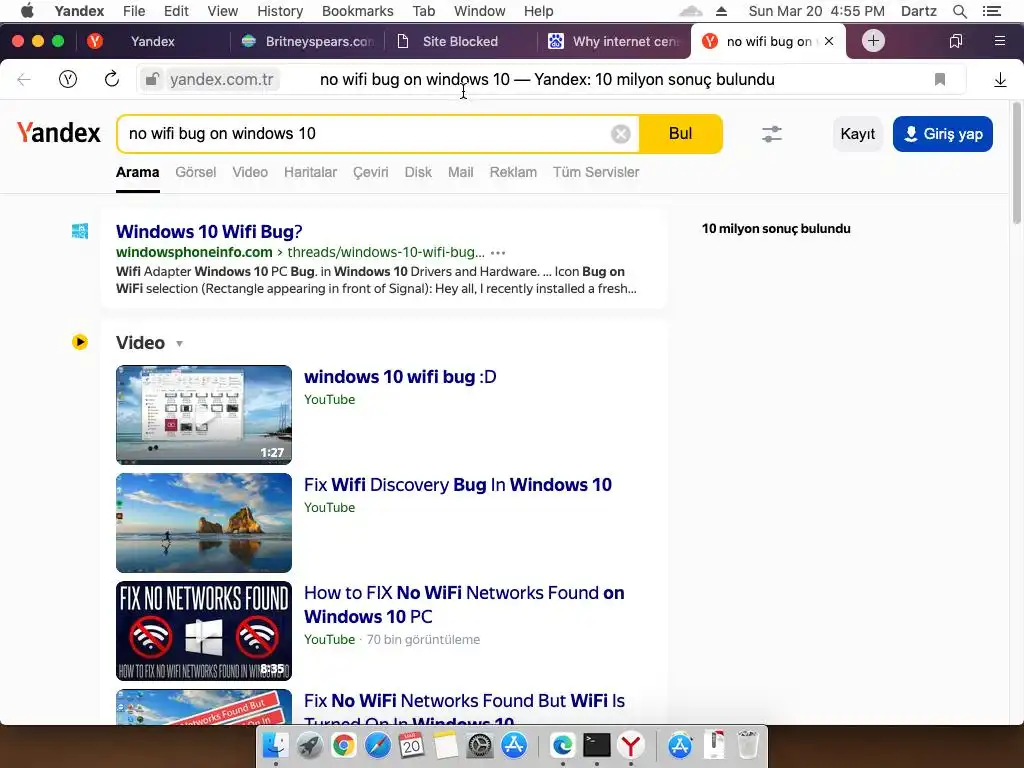
Task: Open the History menu
Action: point(280,11)
